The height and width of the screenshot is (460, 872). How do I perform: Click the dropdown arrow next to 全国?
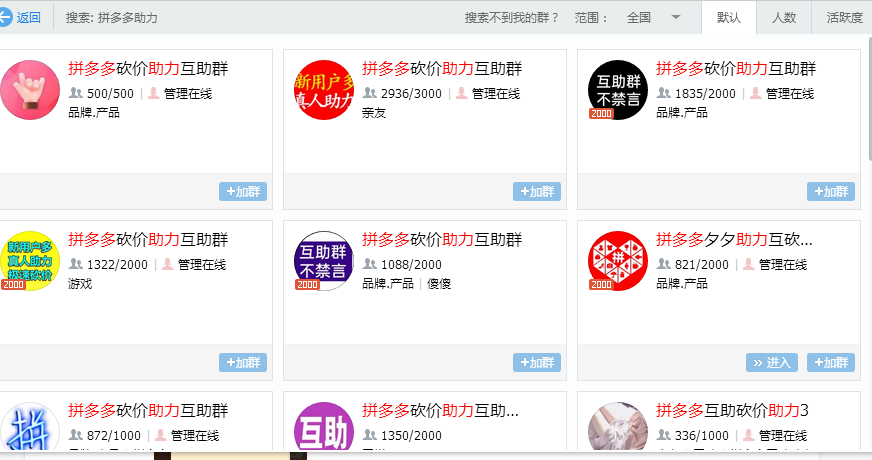(676, 17)
